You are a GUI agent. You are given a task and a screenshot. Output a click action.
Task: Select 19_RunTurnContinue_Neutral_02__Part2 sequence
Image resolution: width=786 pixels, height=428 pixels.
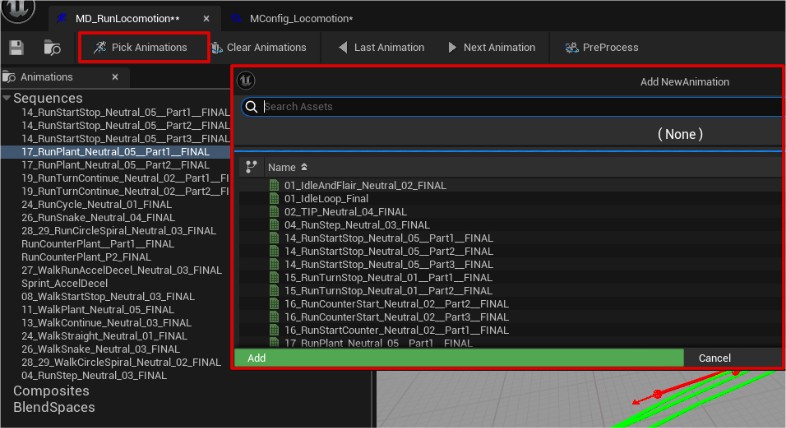pyautogui.click(x=125, y=191)
